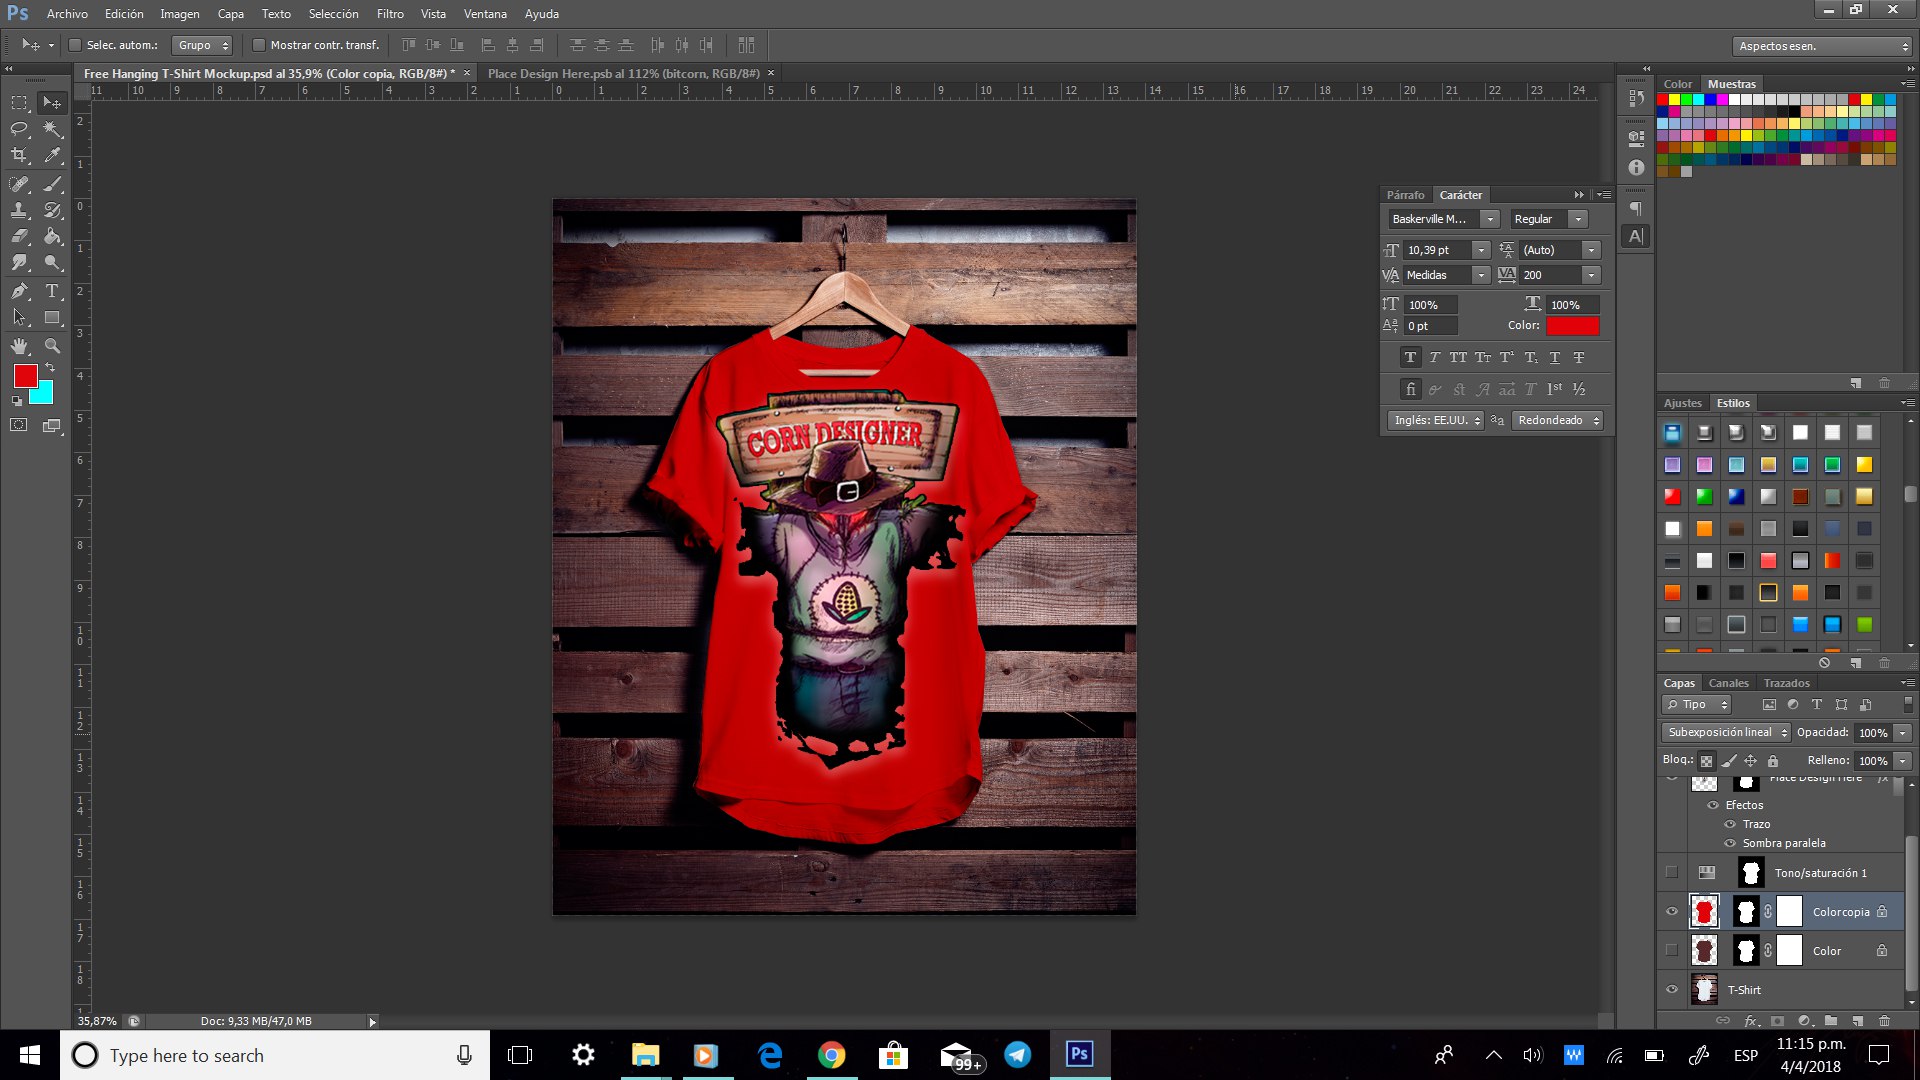Open the Aspectos esen. workspace dropdown
Viewport: 1920px width, 1080px height.
(x=1822, y=46)
